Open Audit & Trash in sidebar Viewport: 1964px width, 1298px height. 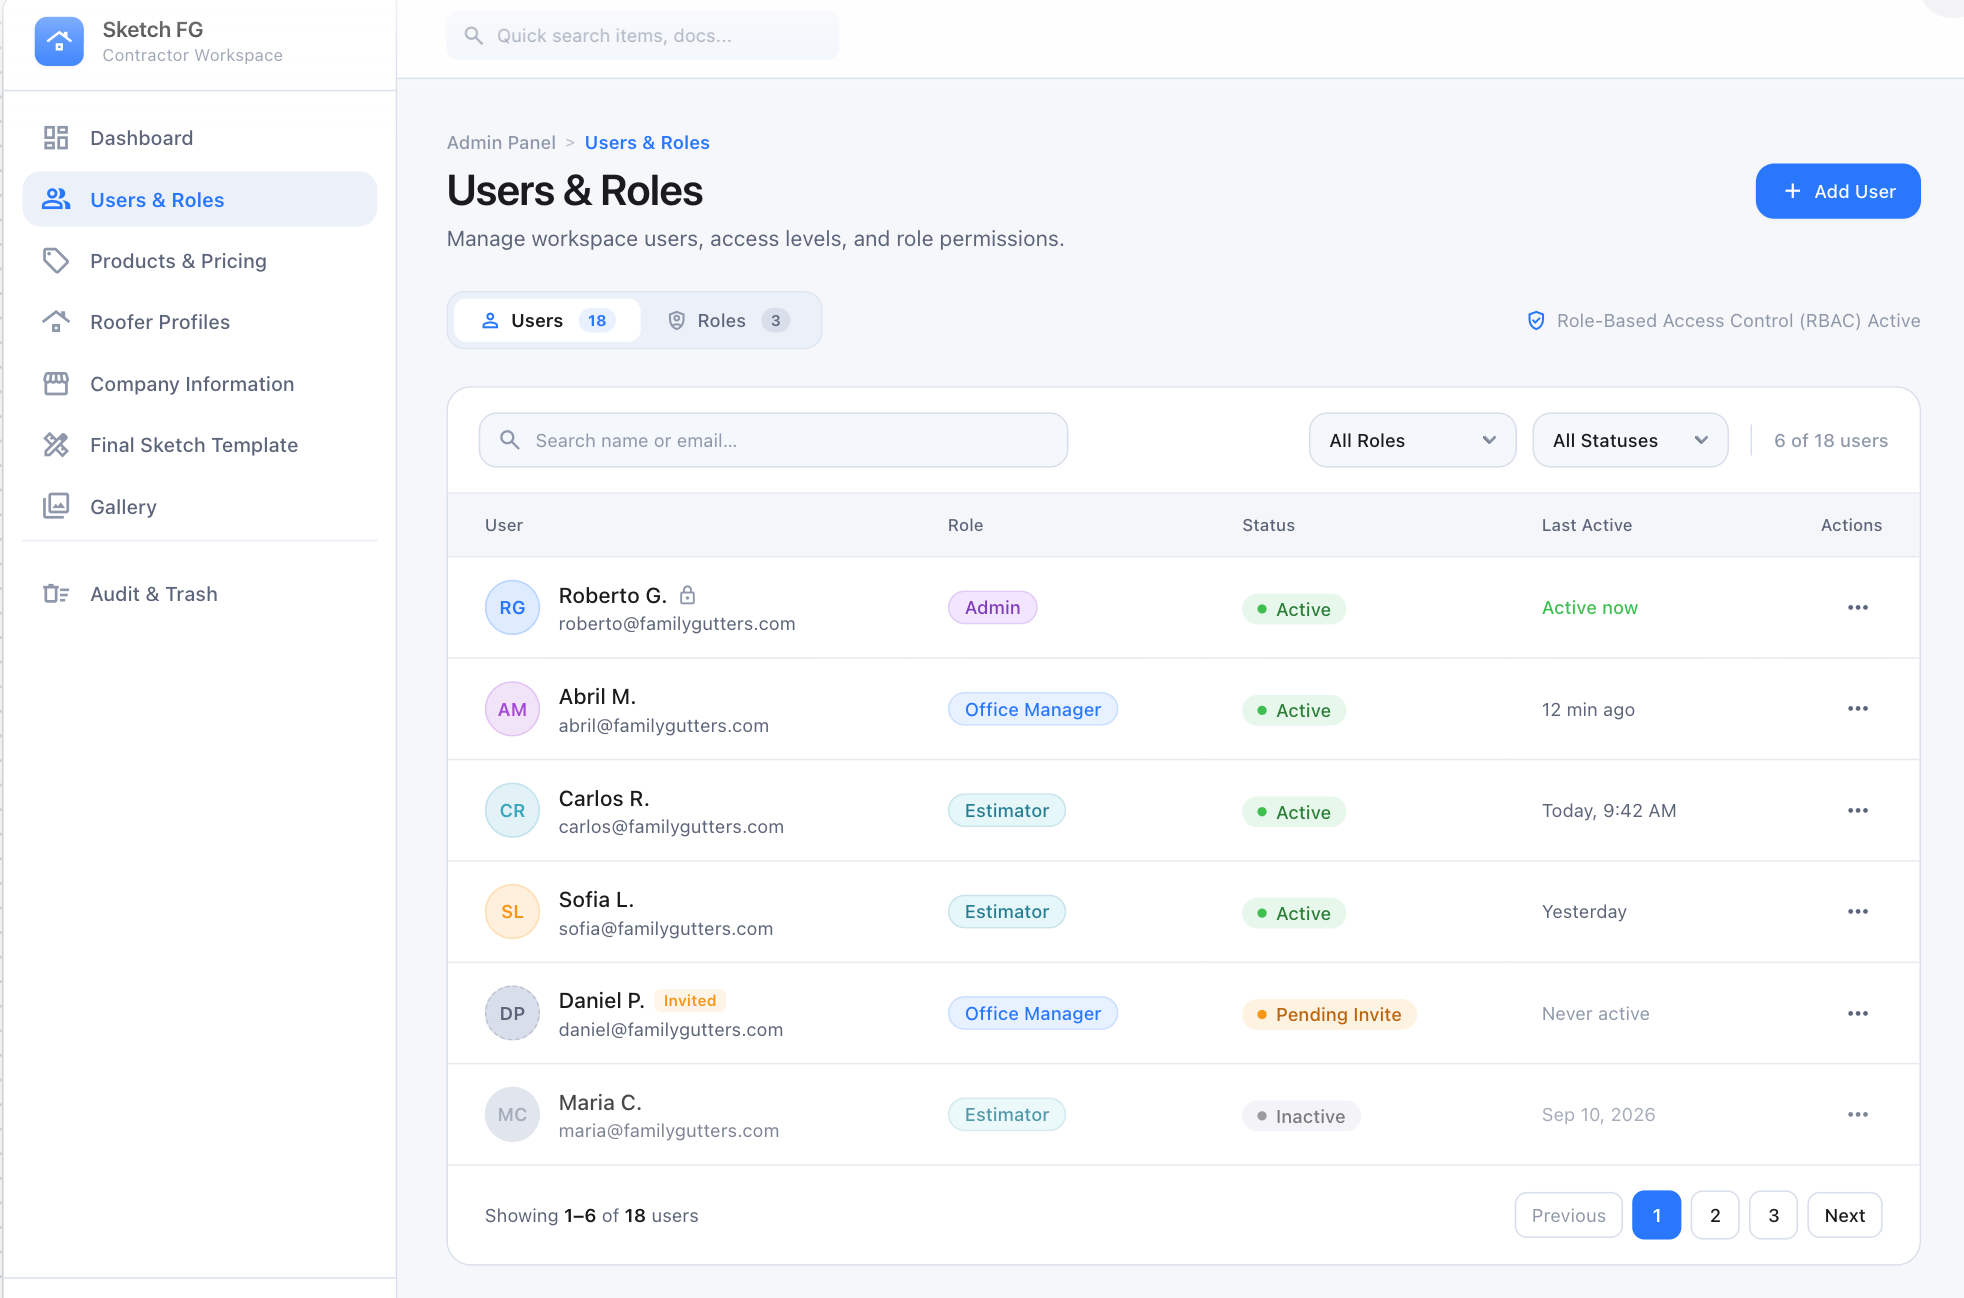(200, 594)
